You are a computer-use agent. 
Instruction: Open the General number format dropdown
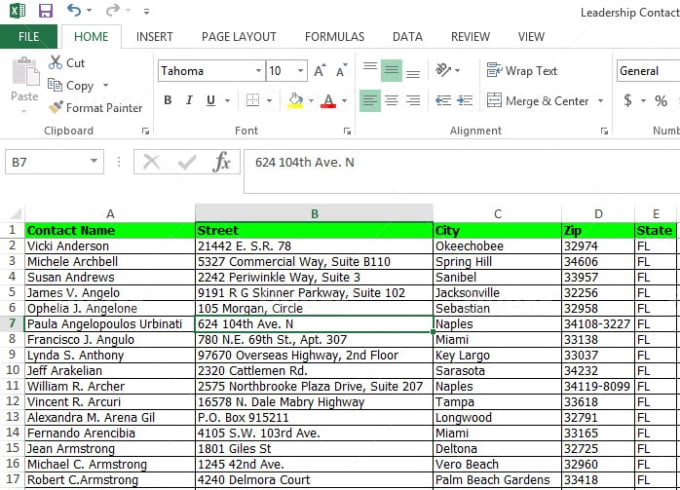pos(648,71)
